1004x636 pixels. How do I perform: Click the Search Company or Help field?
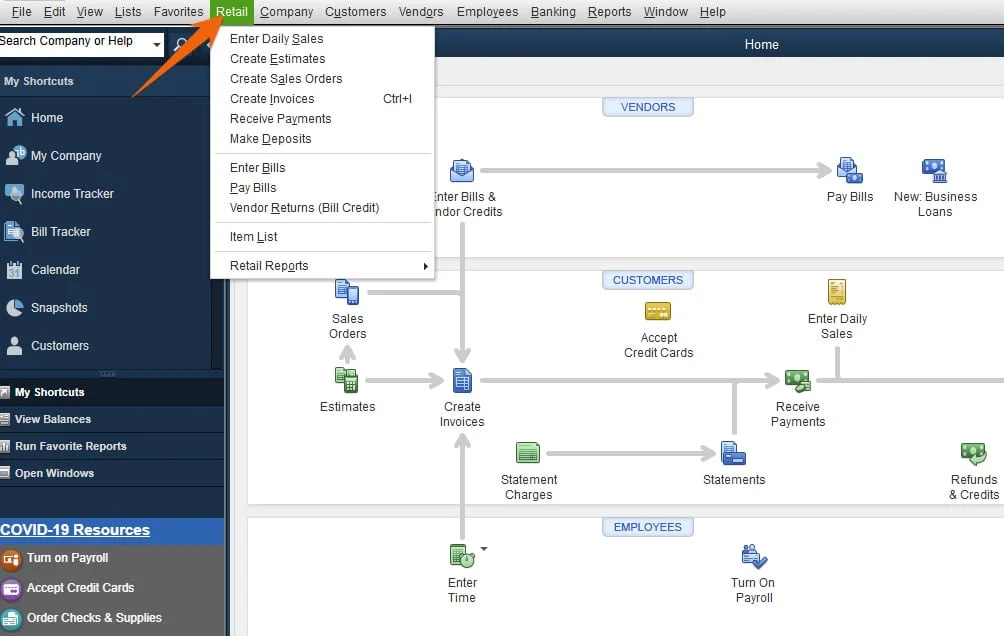point(74,42)
